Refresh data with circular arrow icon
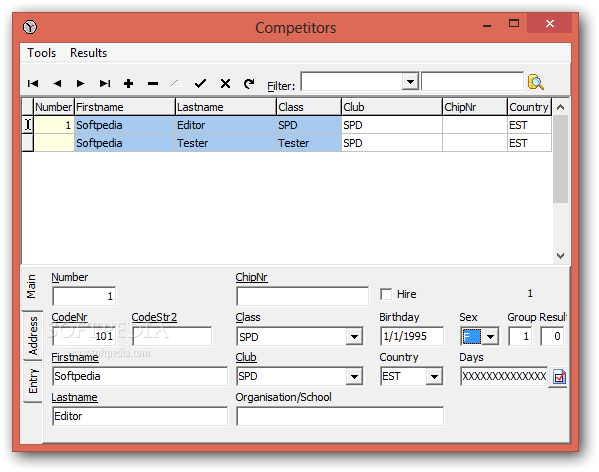The height and width of the screenshot is (472, 599). (x=249, y=83)
